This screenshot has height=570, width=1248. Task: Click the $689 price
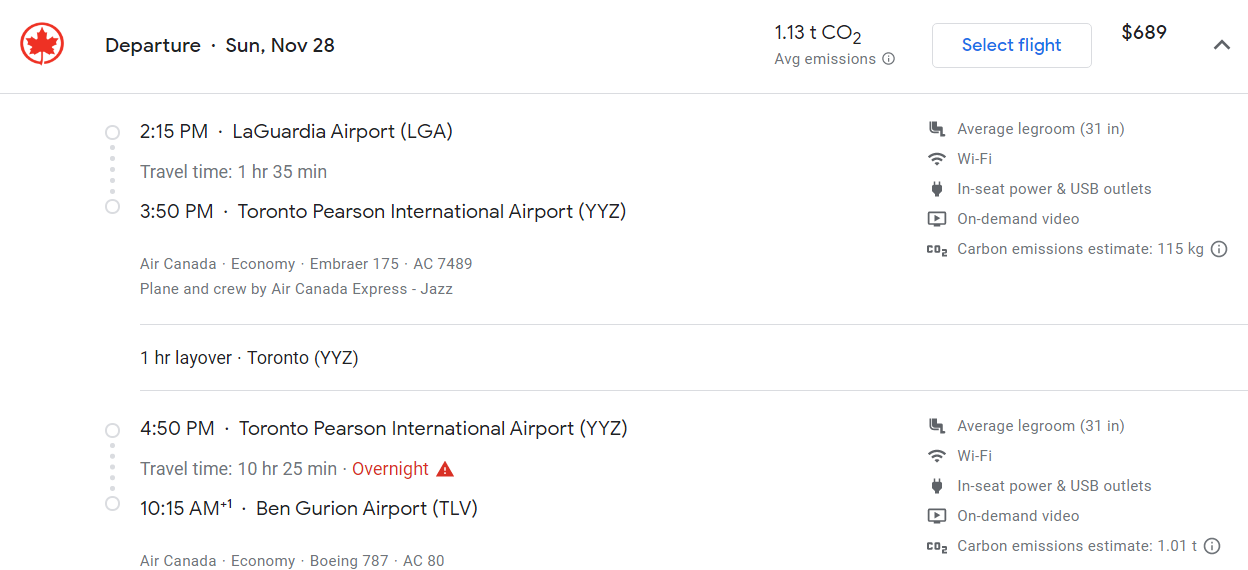point(1144,32)
